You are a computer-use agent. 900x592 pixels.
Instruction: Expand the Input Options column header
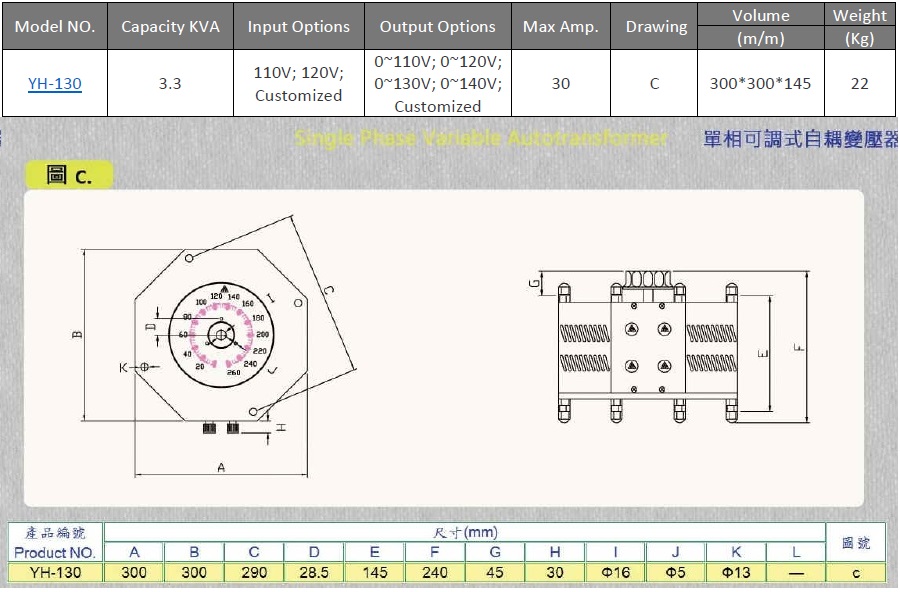298,26
